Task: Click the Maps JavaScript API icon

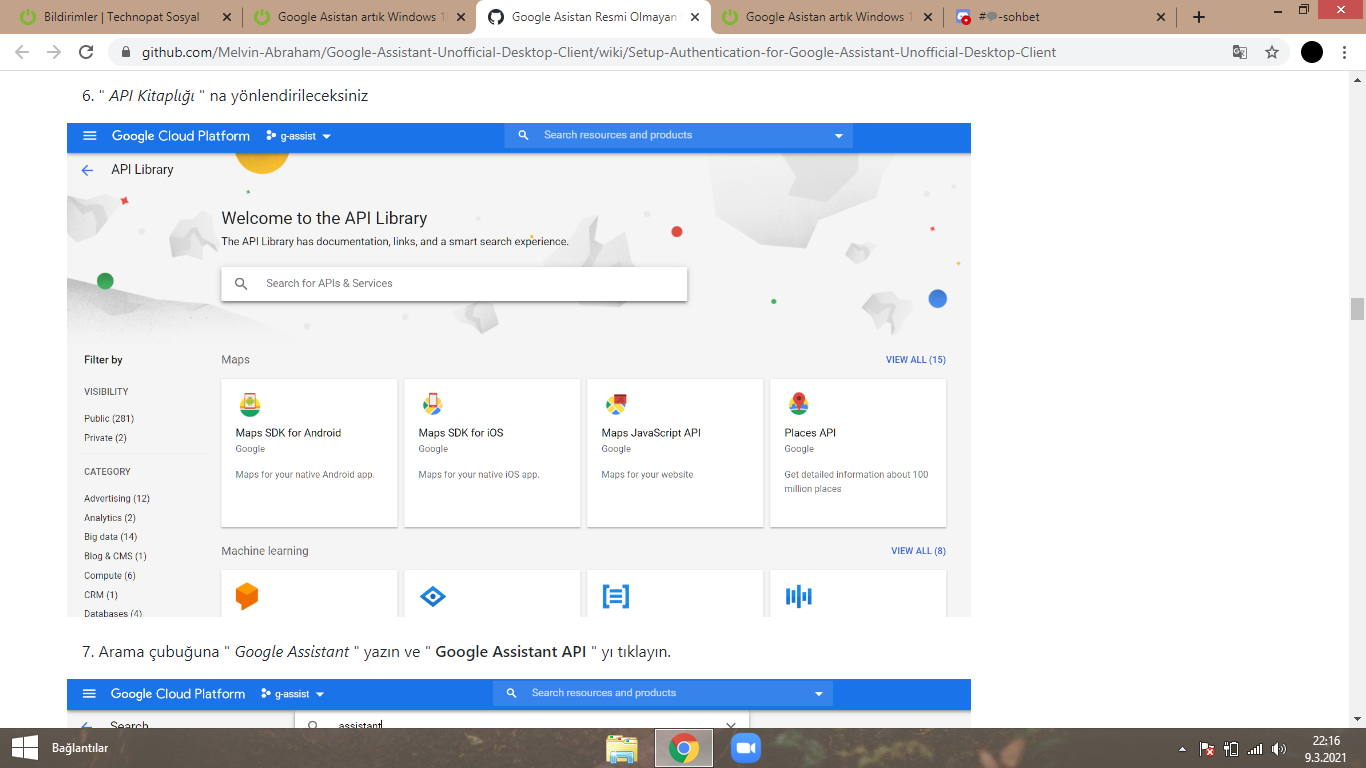Action: (x=616, y=405)
